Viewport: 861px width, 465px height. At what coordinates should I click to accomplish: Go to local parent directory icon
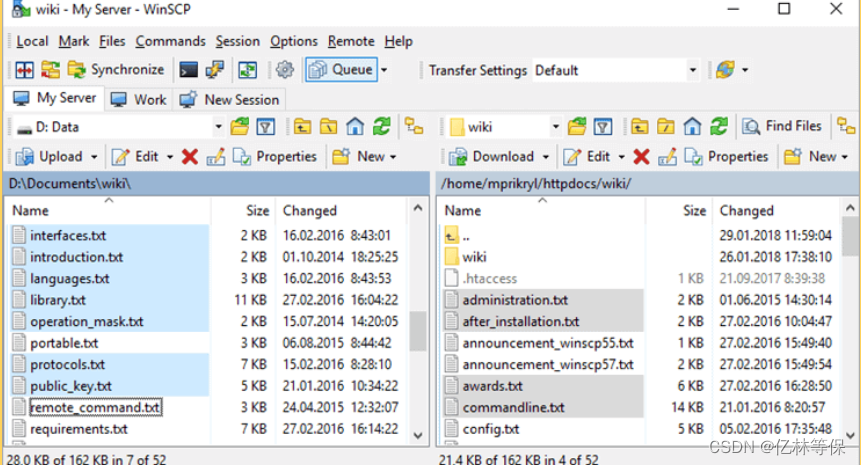302,127
